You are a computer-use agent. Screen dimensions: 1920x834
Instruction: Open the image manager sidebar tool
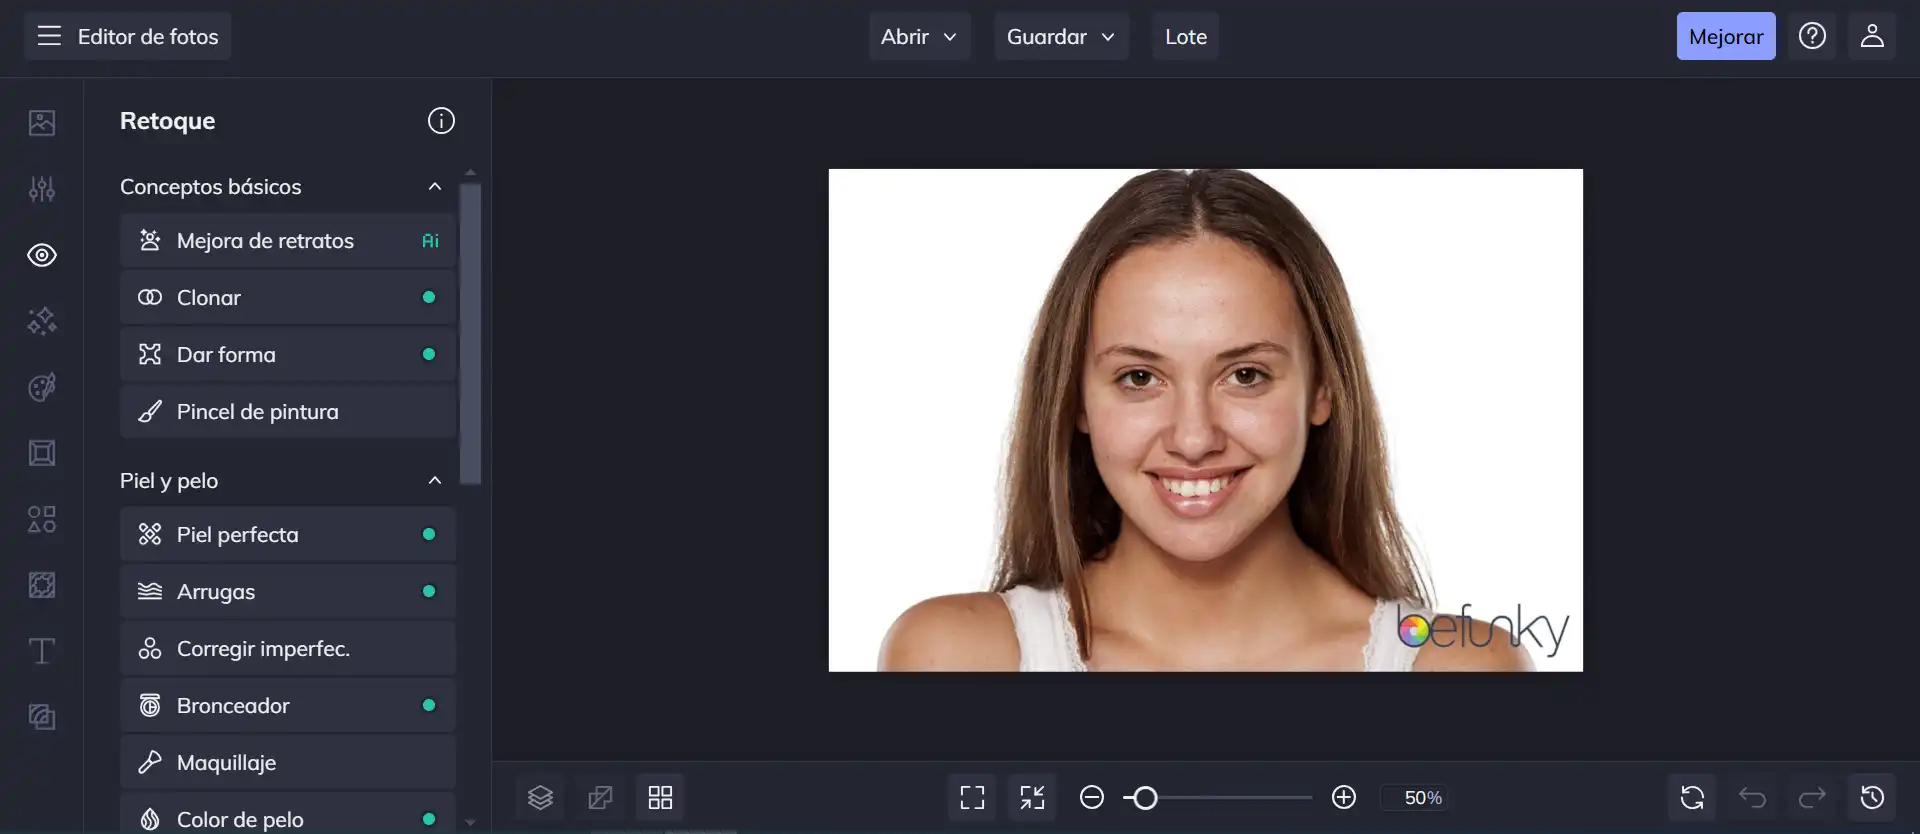coord(42,123)
